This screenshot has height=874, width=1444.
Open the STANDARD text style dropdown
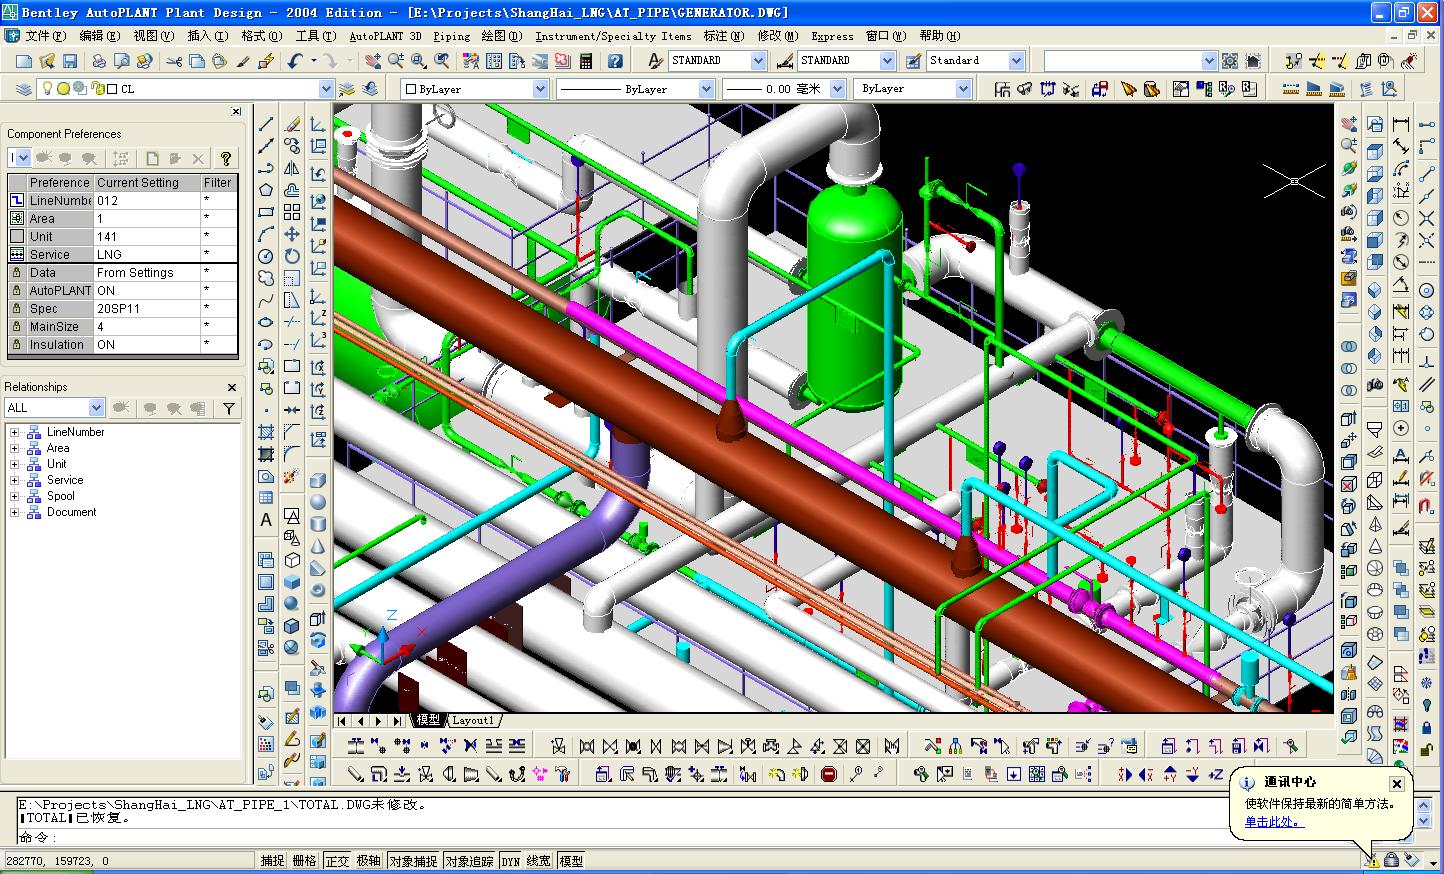(x=758, y=61)
